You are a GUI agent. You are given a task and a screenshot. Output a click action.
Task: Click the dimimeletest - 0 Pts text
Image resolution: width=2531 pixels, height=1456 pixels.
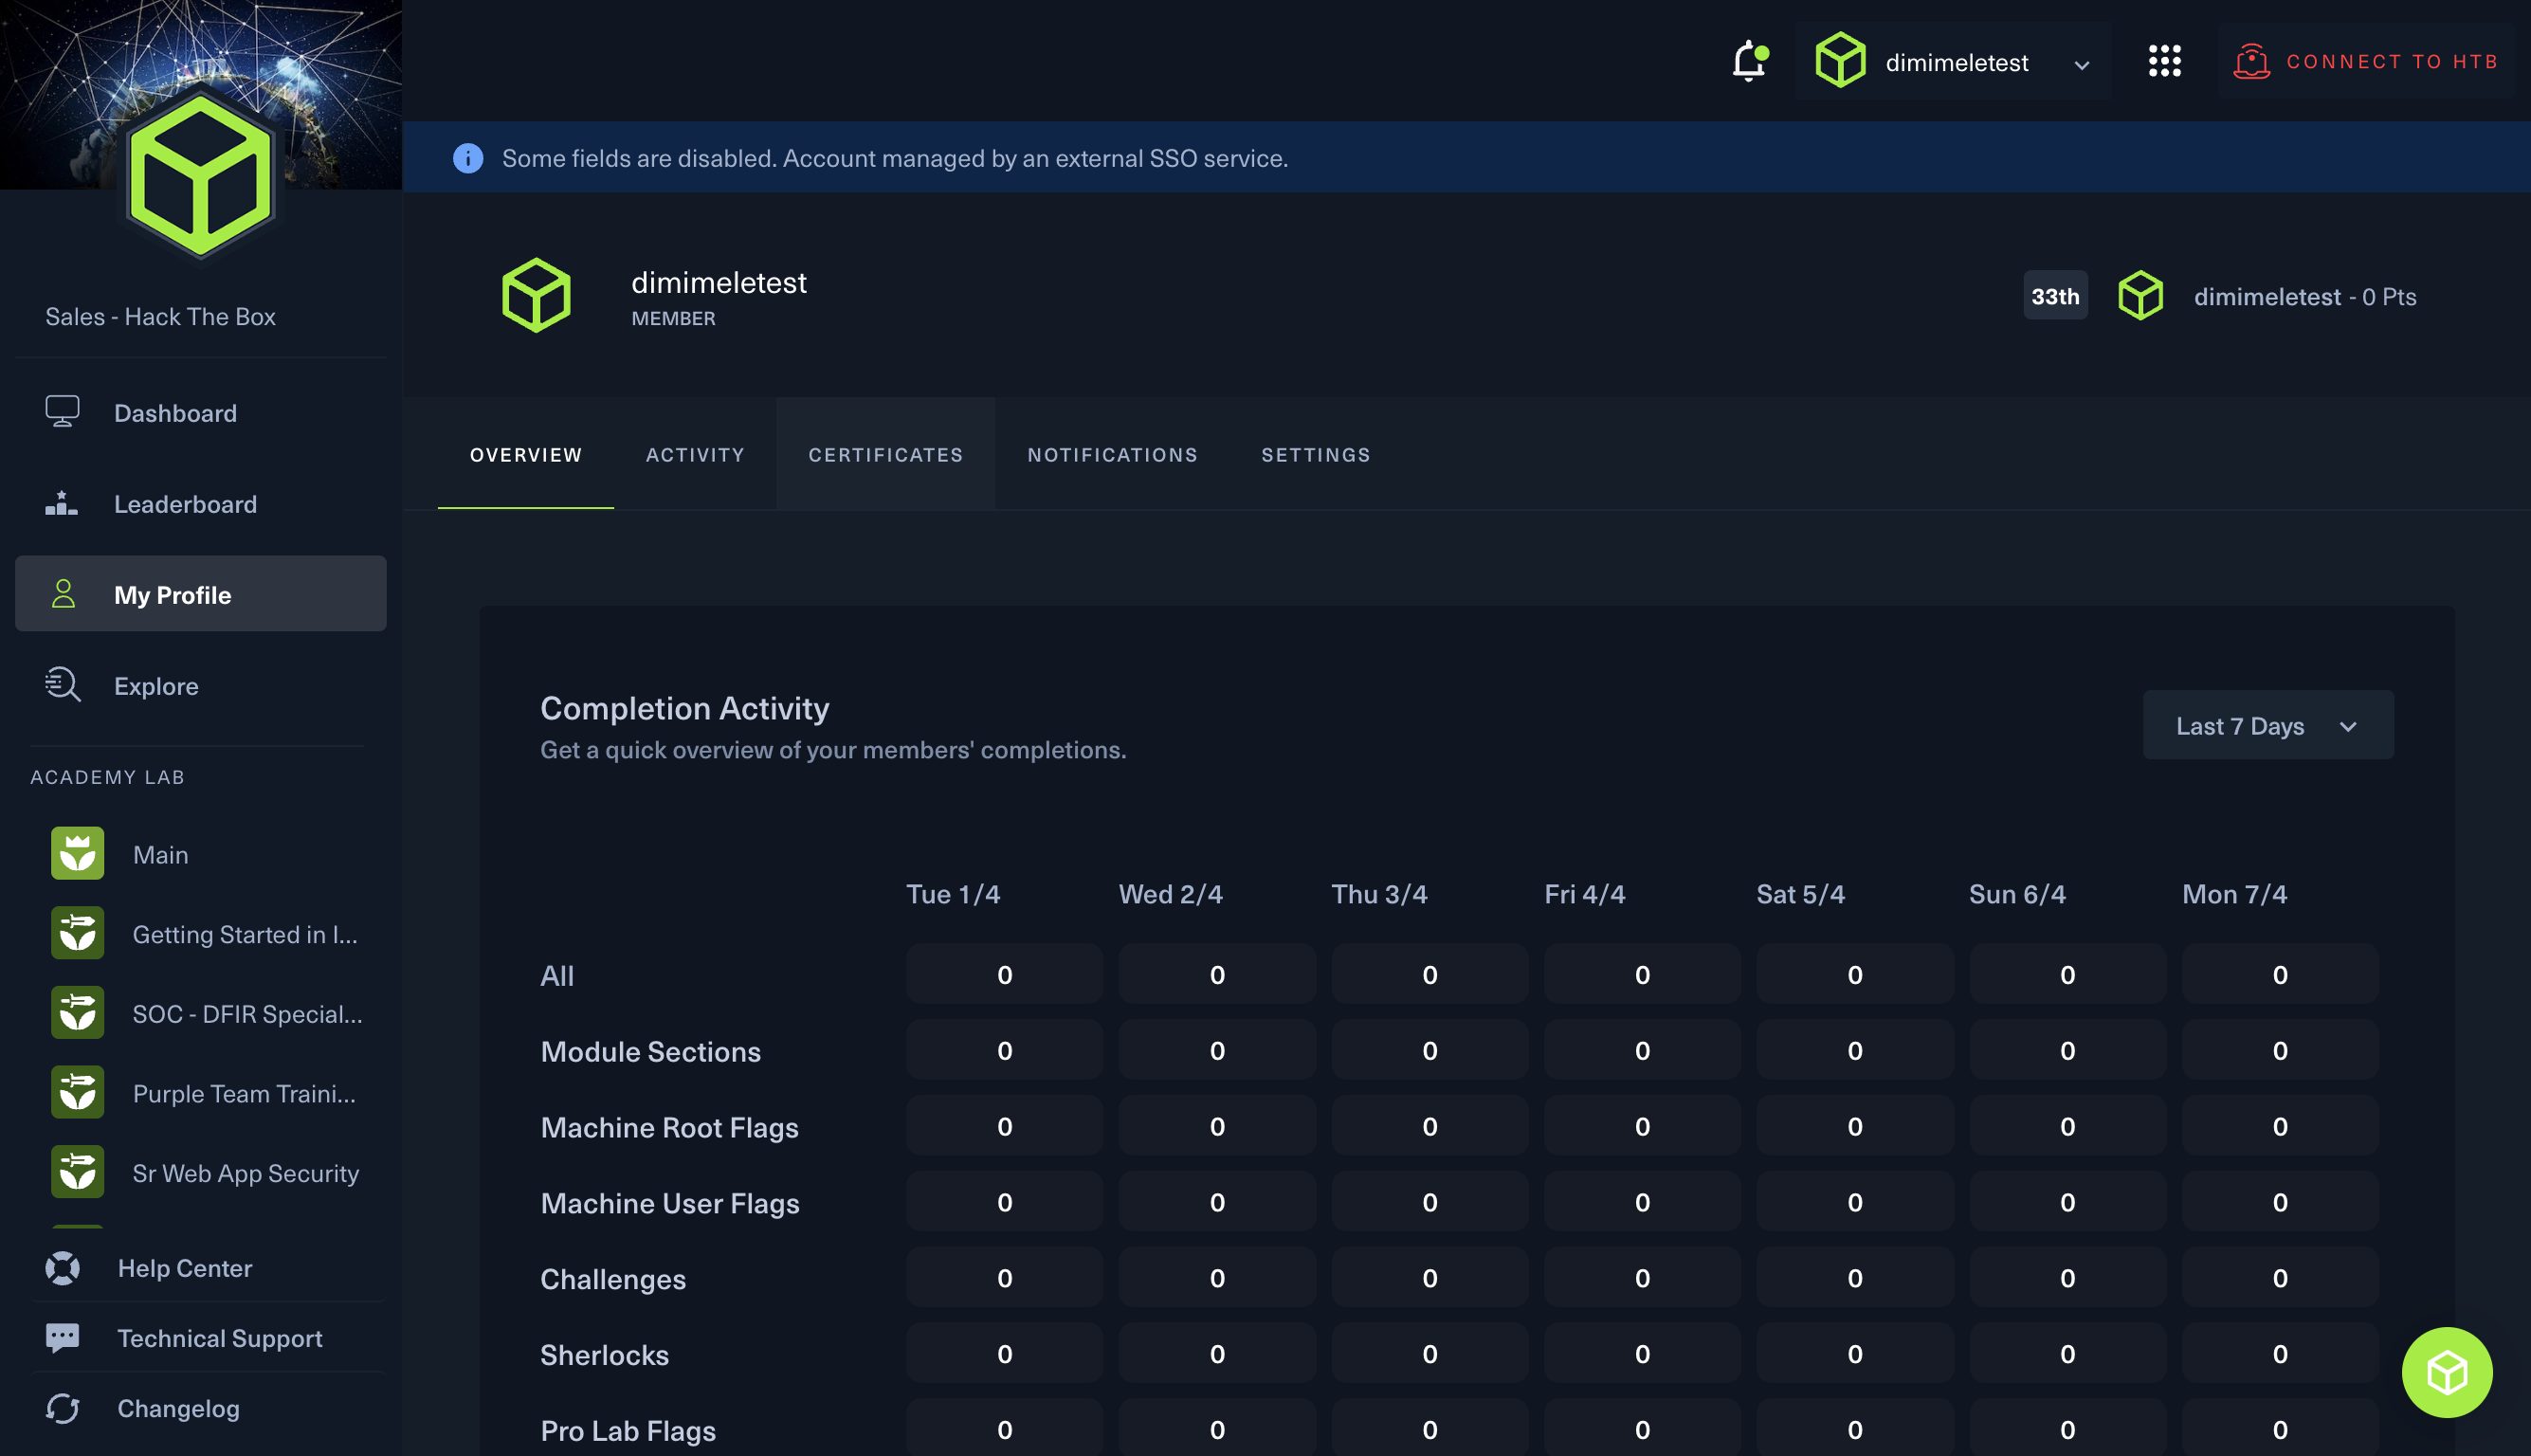pos(2305,296)
